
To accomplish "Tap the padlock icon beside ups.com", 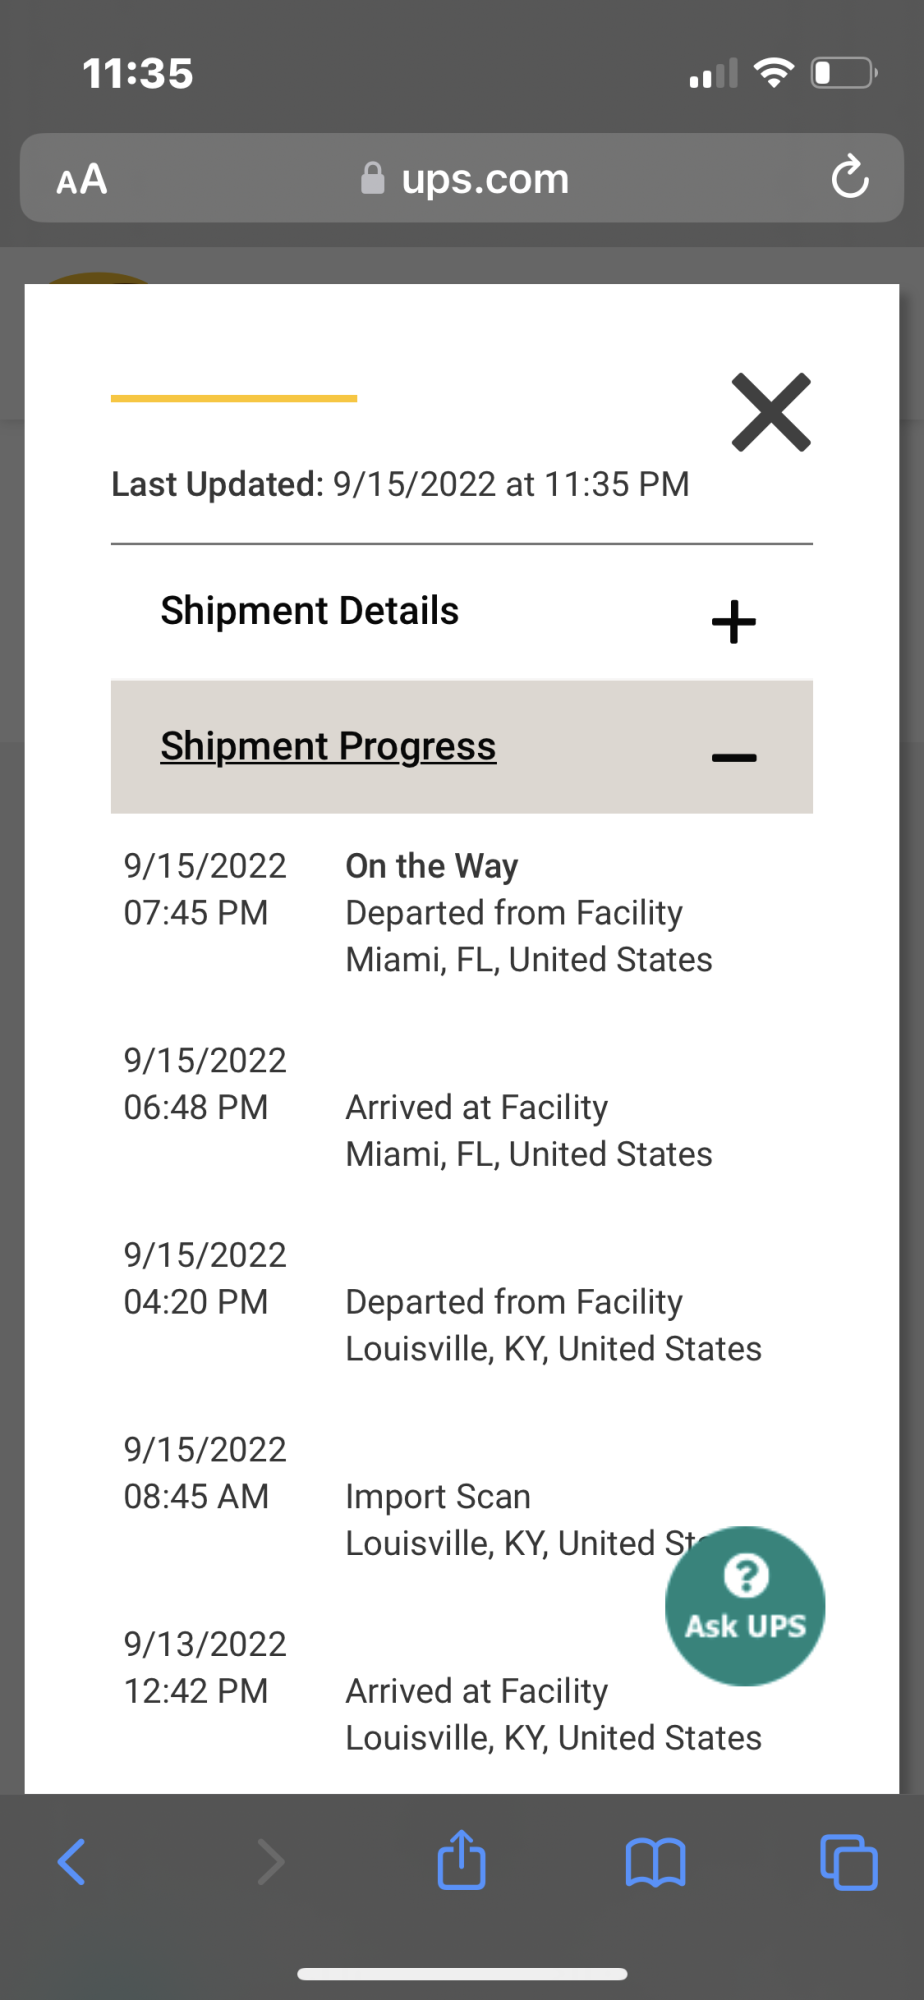I will click(x=372, y=178).
